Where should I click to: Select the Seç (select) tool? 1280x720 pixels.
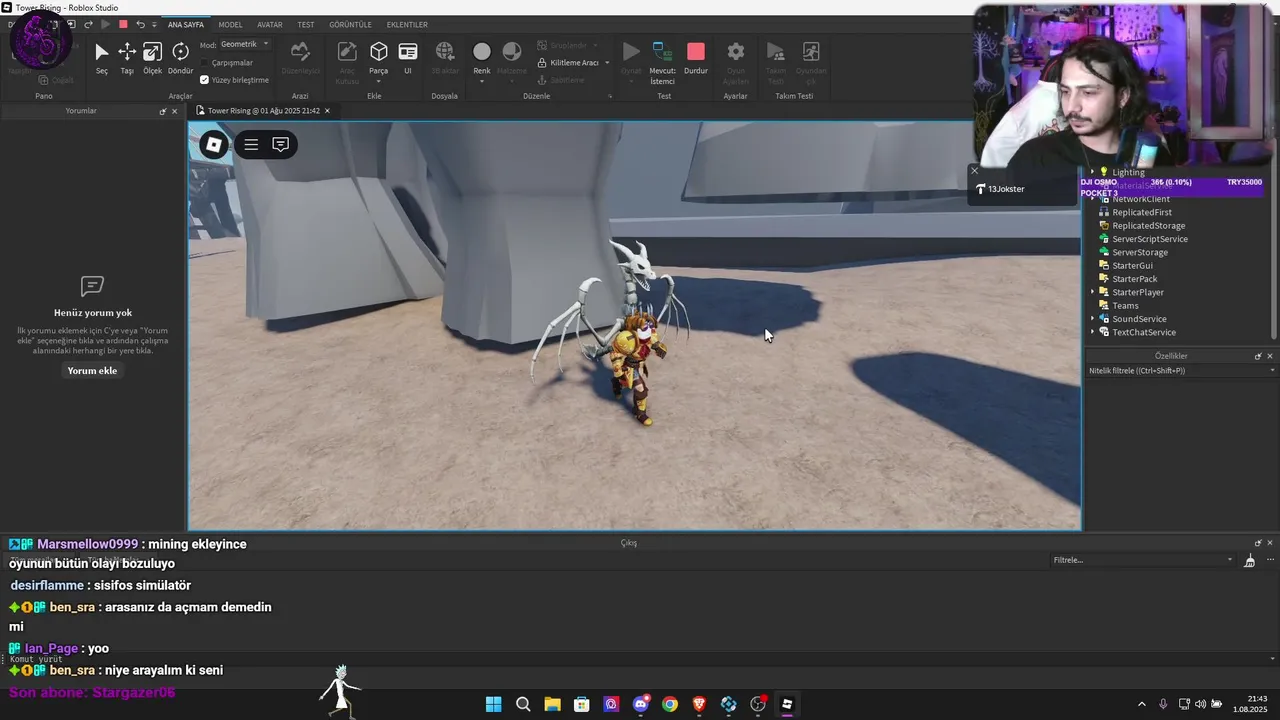click(x=101, y=58)
